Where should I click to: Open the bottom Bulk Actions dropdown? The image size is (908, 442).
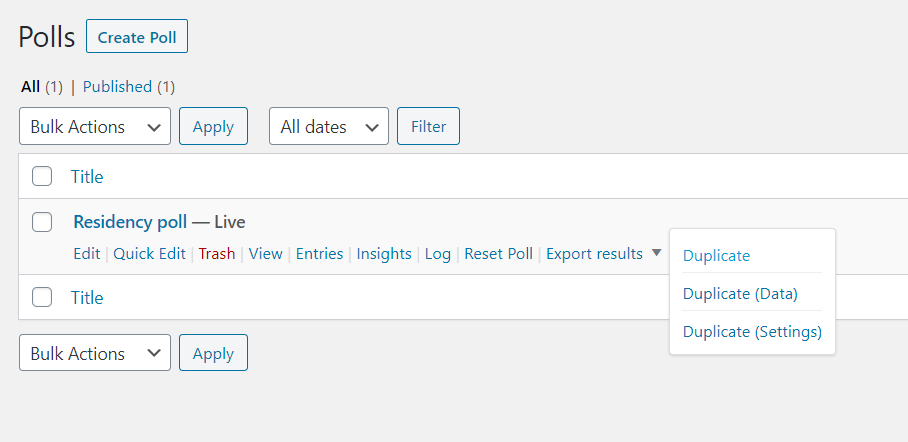click(95, 353)
